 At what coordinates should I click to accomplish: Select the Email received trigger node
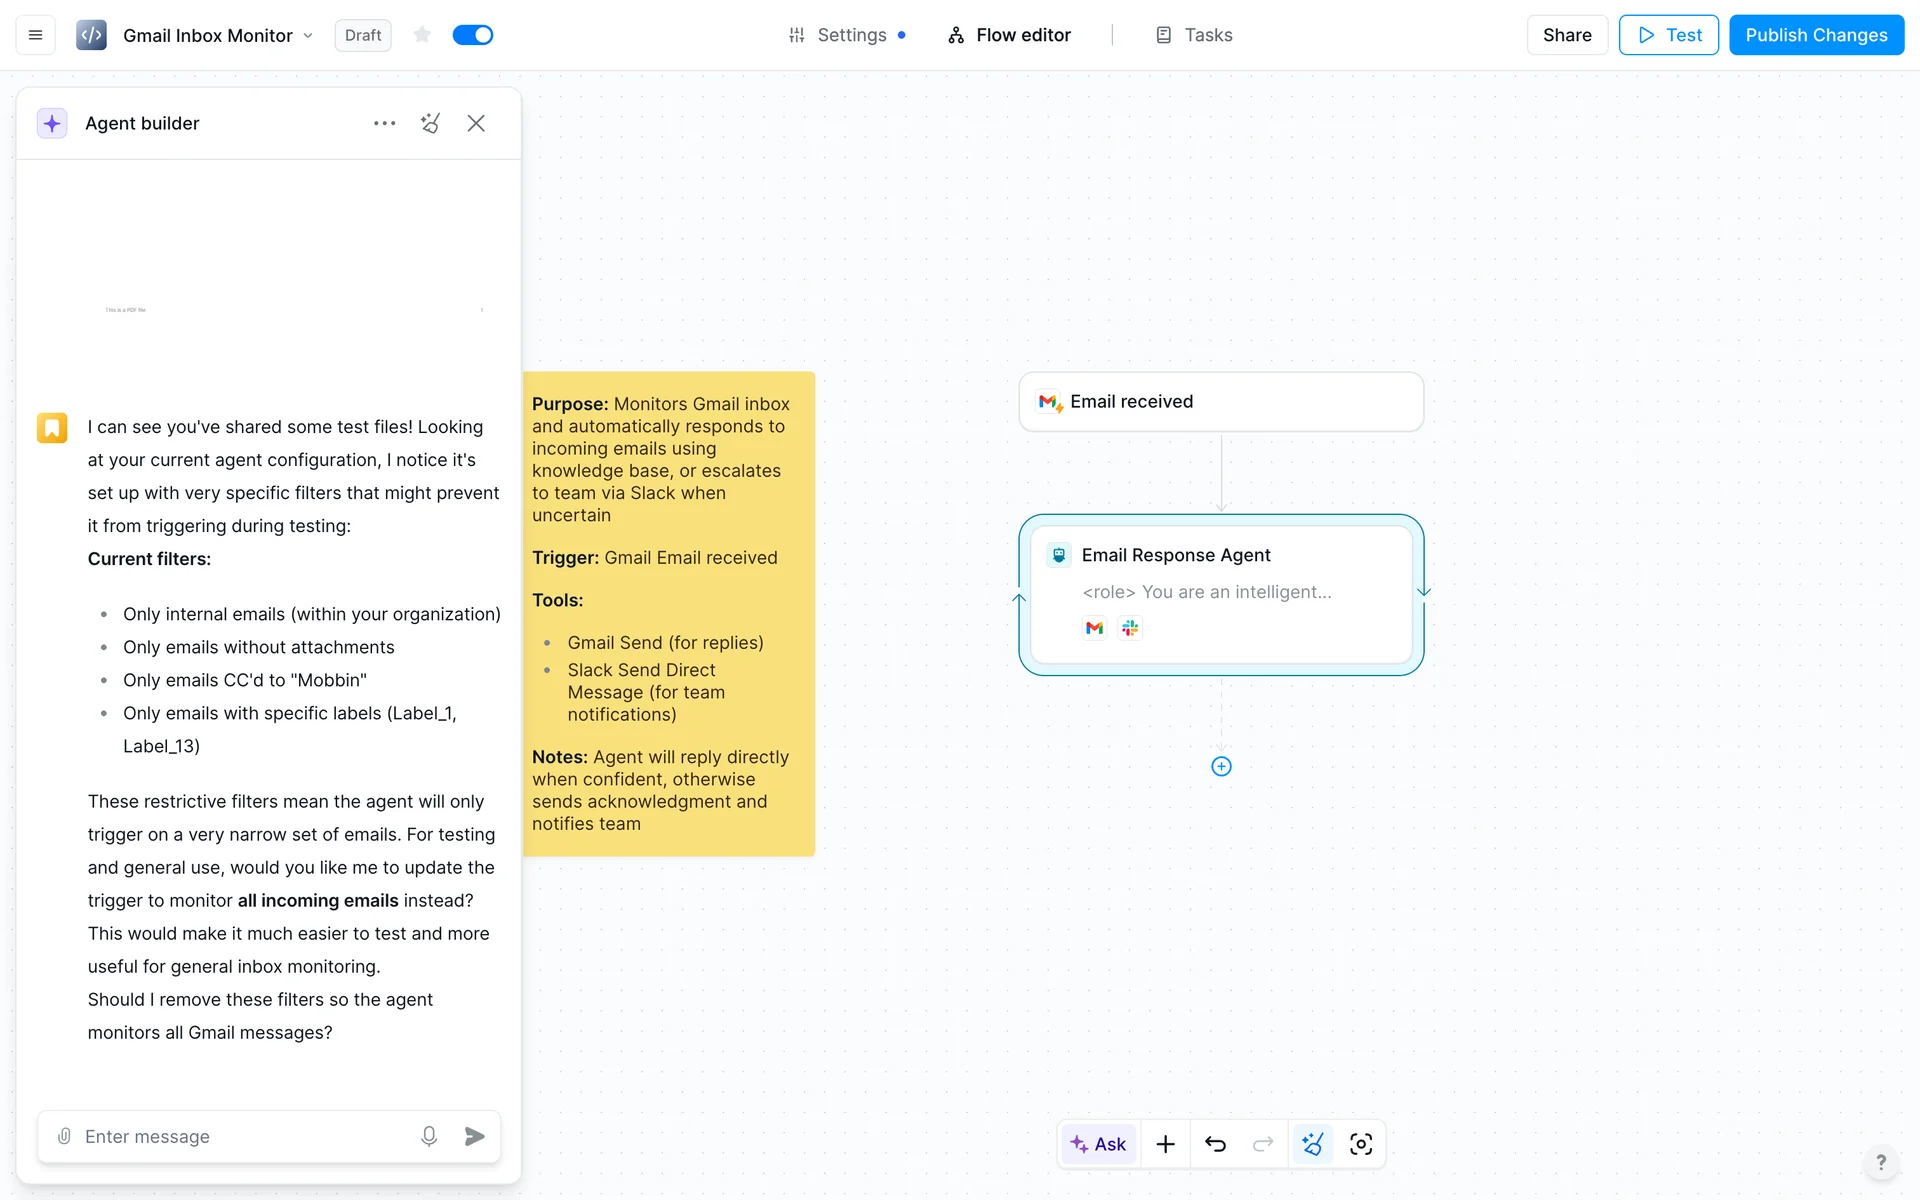[x=1220, y=402]
